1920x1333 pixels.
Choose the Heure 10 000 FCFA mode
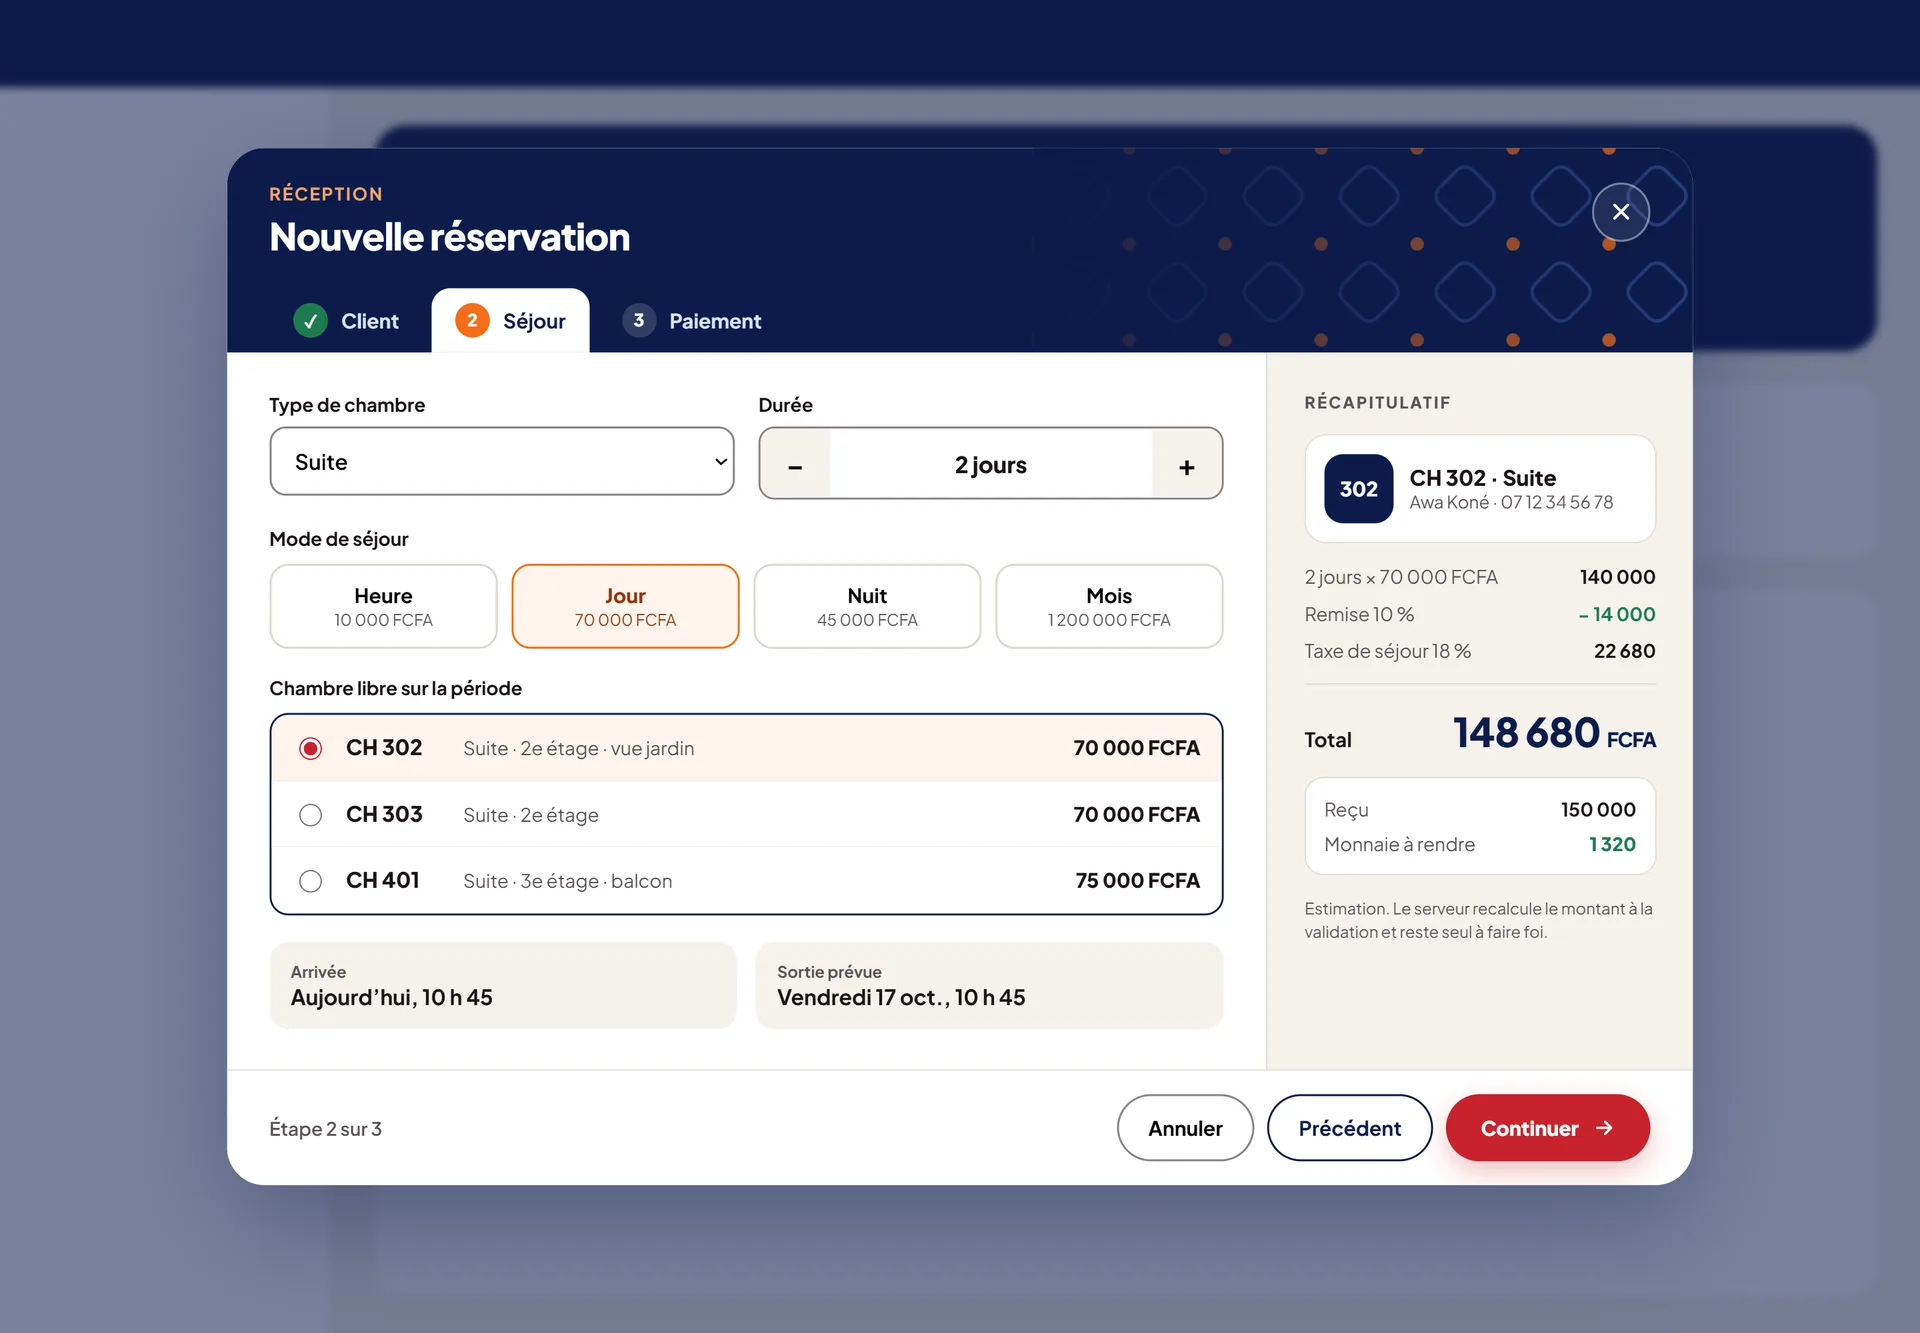[x=383, y=606]
